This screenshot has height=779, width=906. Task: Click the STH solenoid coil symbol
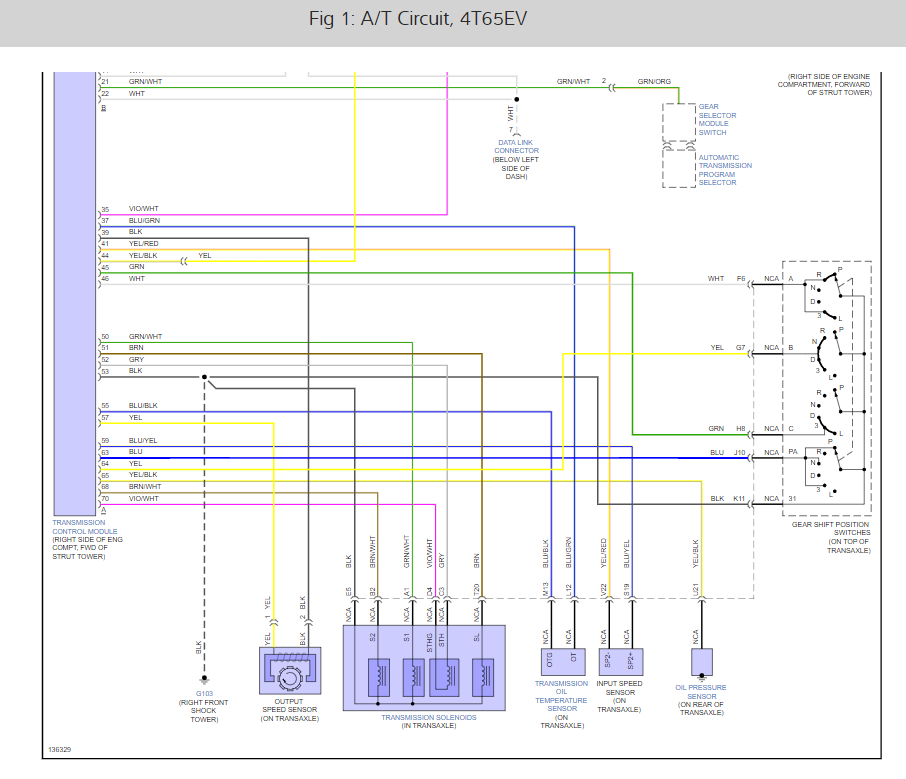pyautogui.click(x=445, y=677)
